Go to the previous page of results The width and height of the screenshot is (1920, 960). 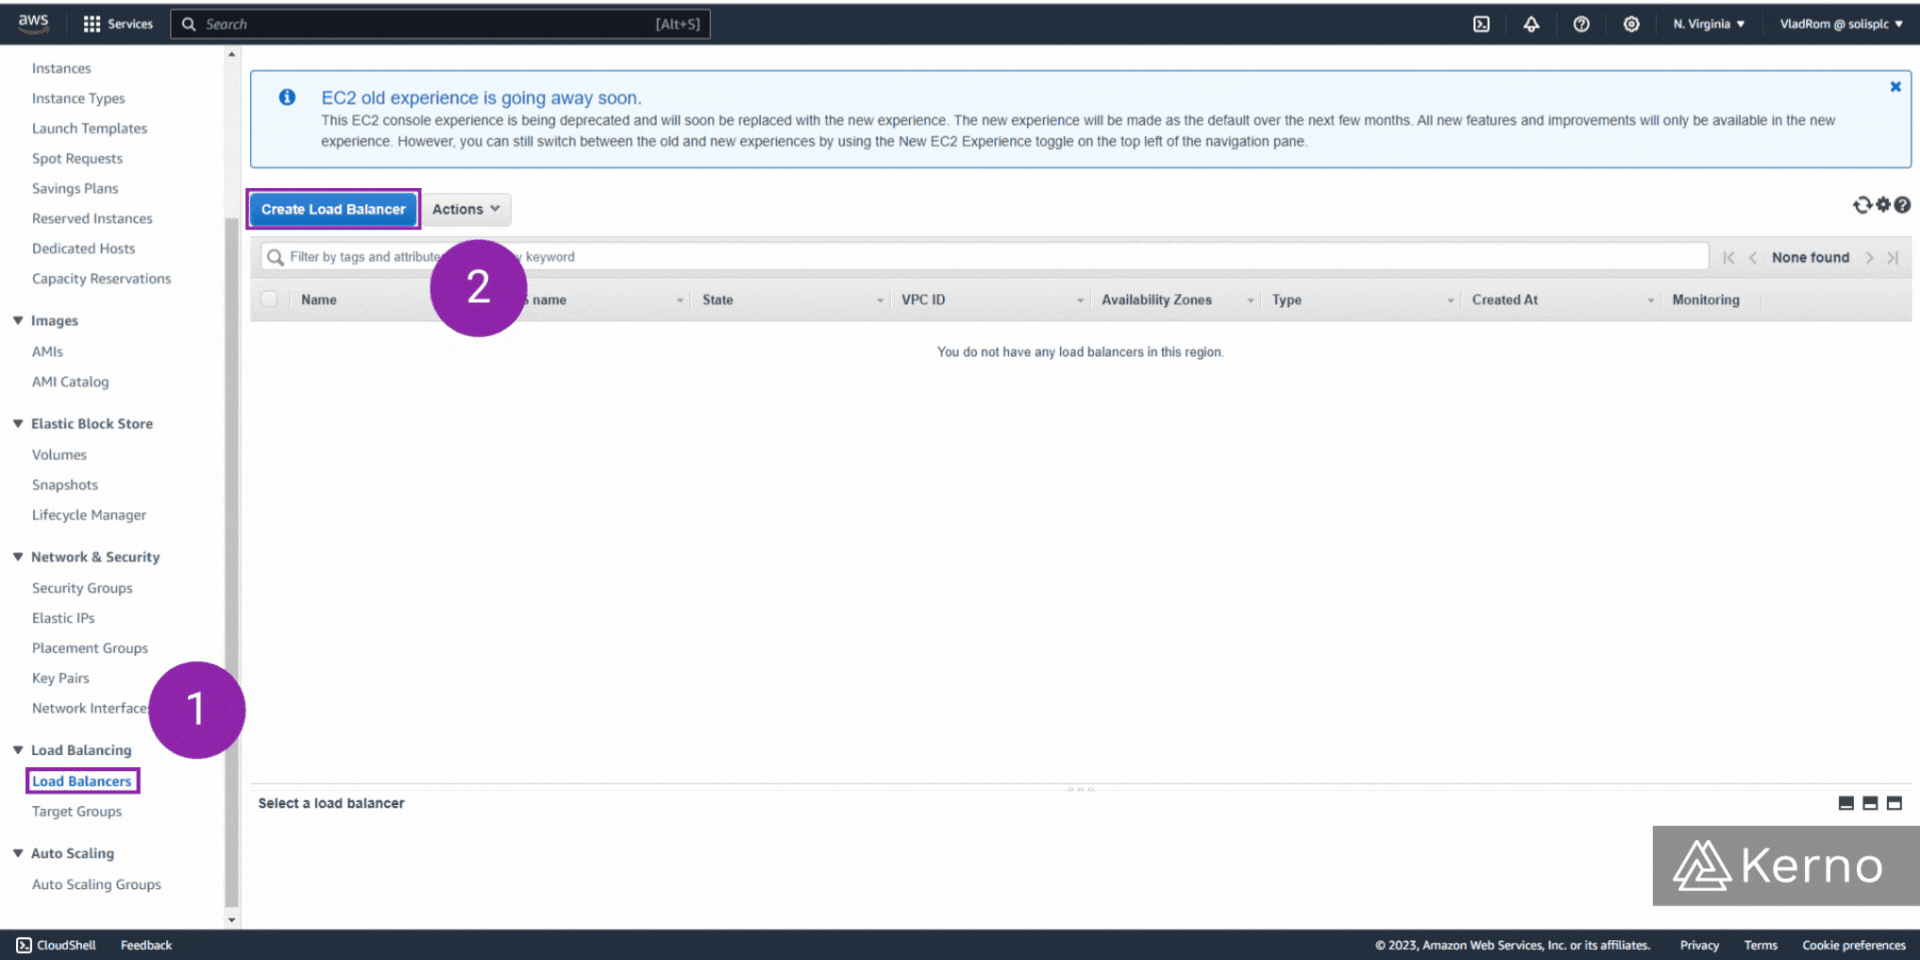pyautogui.click(x=1752, y=258)
